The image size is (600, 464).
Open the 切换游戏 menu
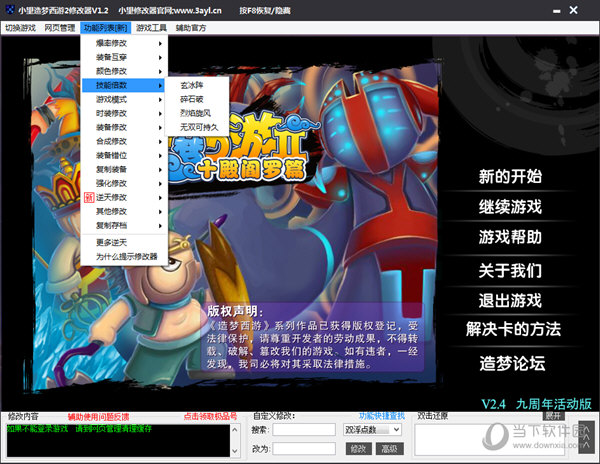click(20, 28)
